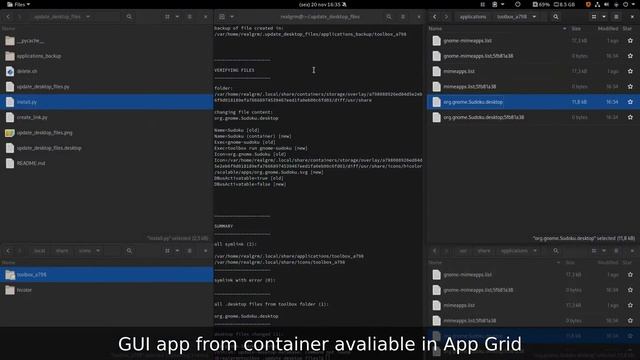Open search in the update_desktop_files Files window
640x360 pixels.
click(x=129, y=17)
